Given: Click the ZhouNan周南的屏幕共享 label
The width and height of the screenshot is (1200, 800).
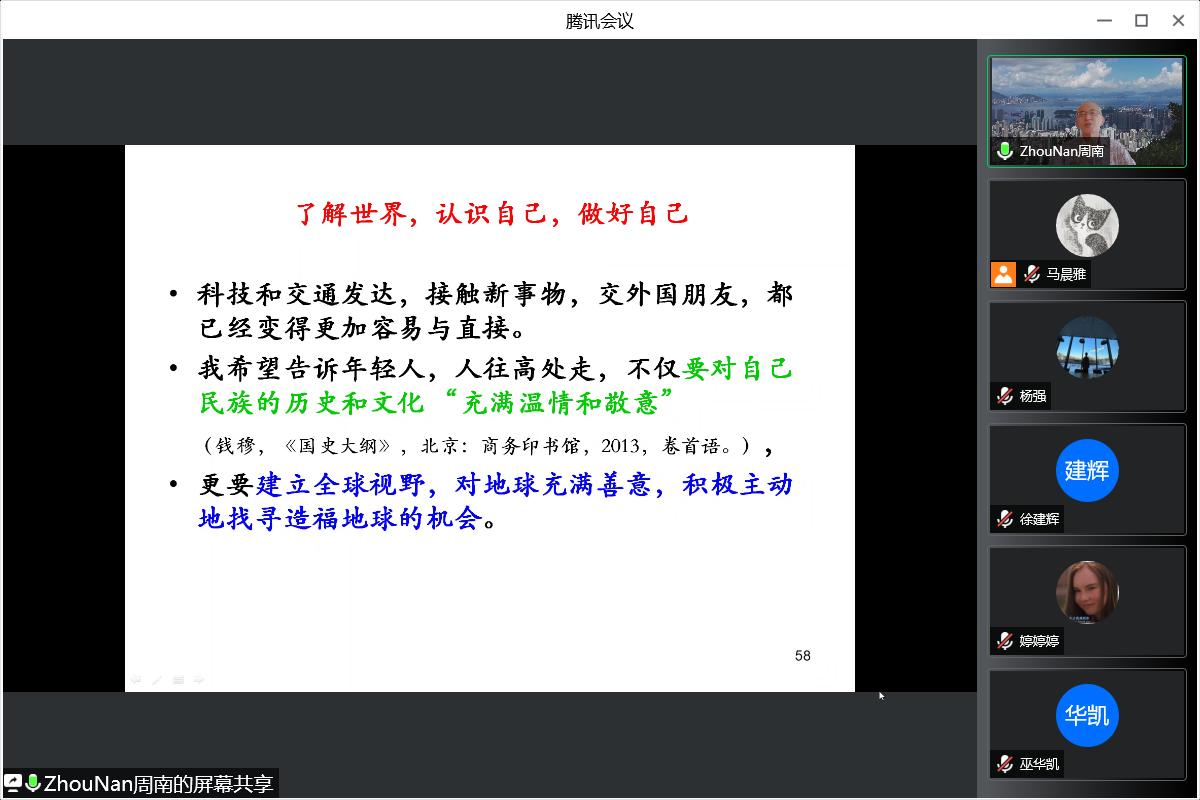Looking at the screenshot, I should [x=158, y=783].
